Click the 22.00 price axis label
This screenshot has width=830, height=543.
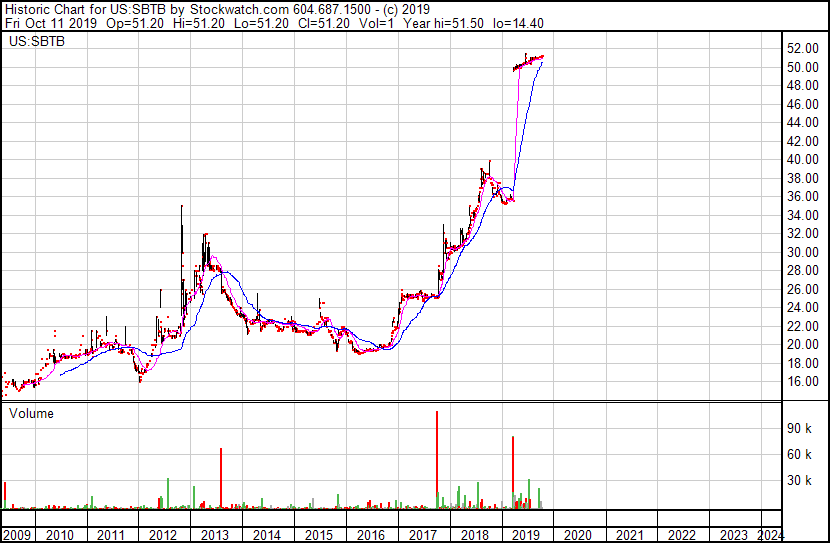coord(802,327)
